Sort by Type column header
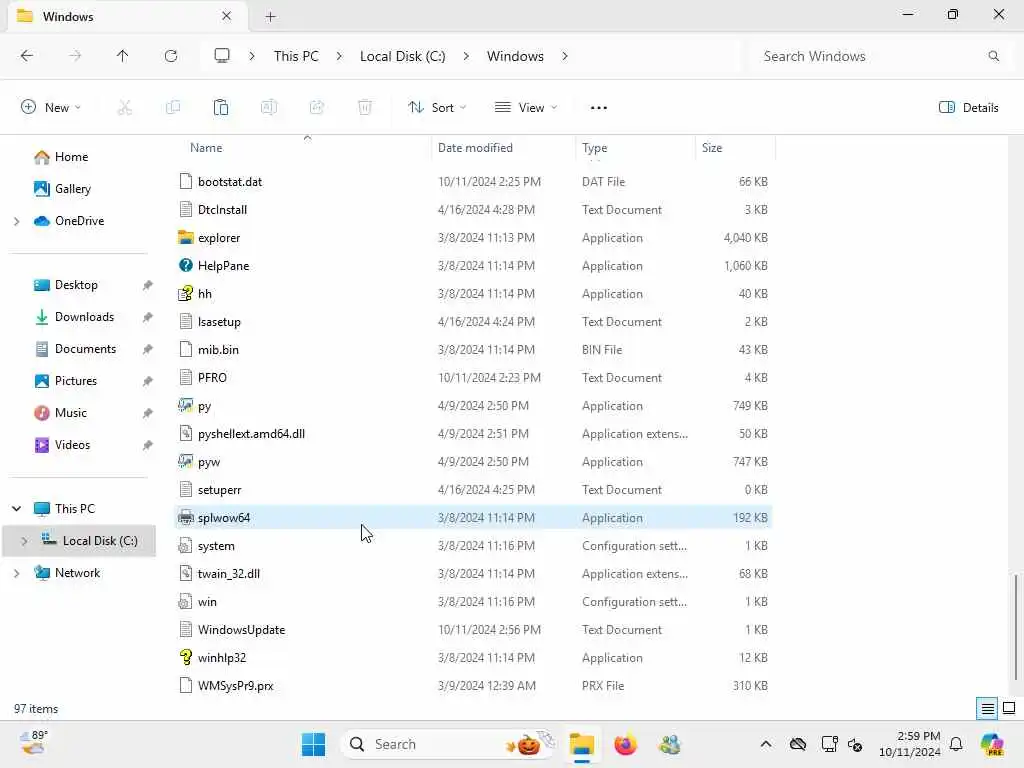 (x=594, y=148)
